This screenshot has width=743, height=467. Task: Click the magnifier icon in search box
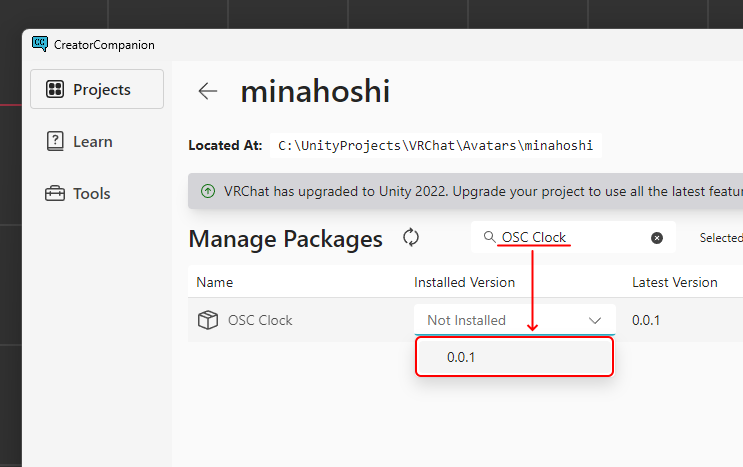click(x=489, y=238)
